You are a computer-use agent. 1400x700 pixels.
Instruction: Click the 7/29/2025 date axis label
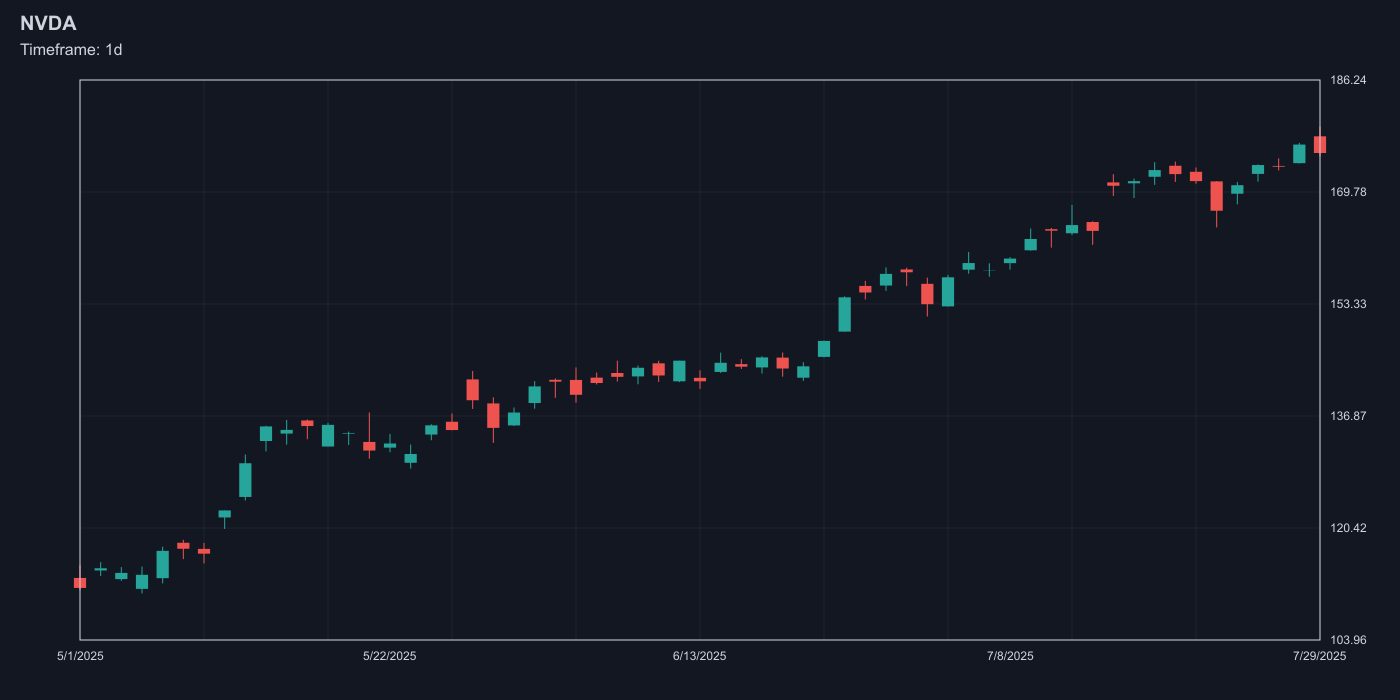coord(1320,656)
